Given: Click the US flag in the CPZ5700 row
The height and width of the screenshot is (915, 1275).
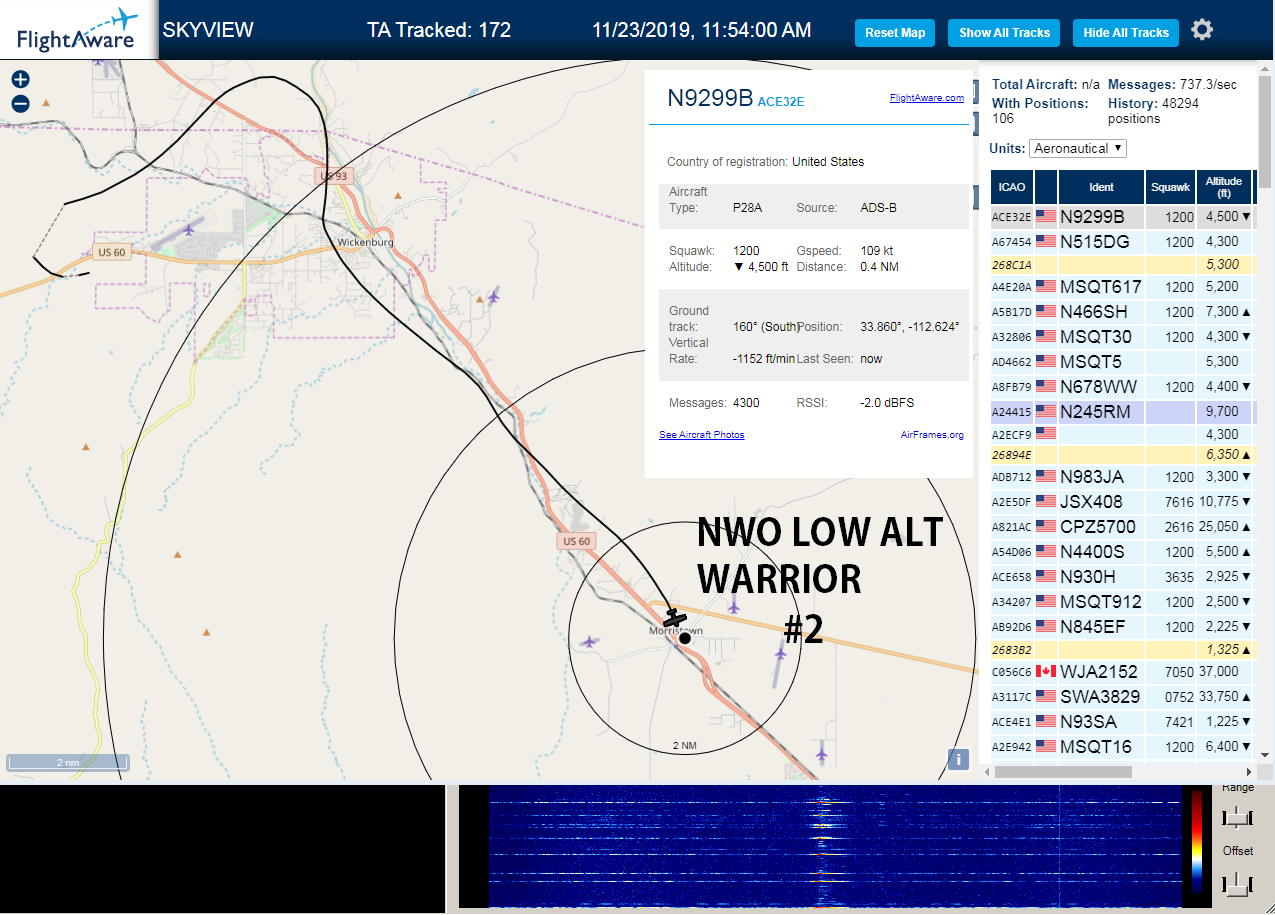Looking at the screenshot, I should pyautogui.click(x=1046, y=526).
